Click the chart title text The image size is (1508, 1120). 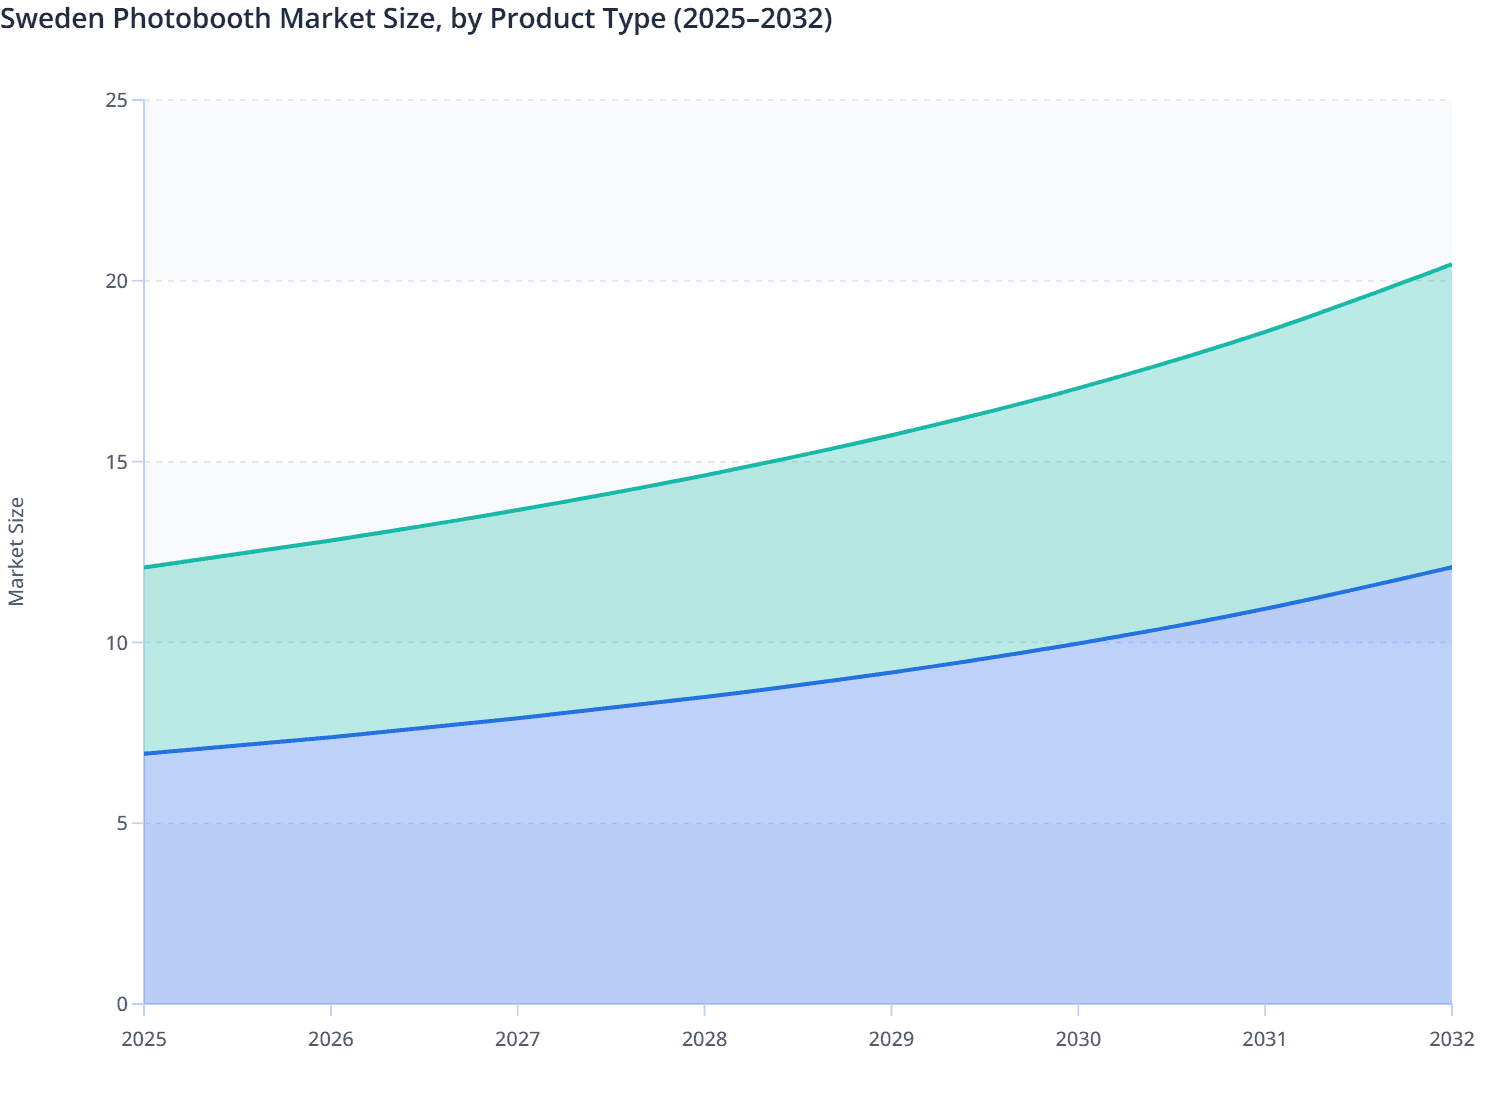pos(418,19)
